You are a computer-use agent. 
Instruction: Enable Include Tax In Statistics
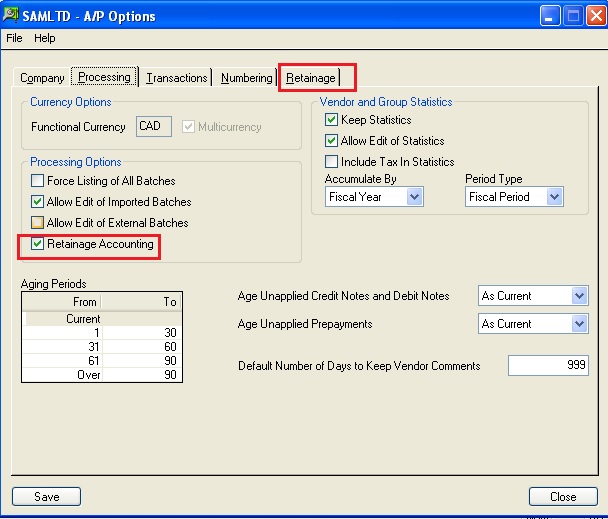tap(331, 161)
